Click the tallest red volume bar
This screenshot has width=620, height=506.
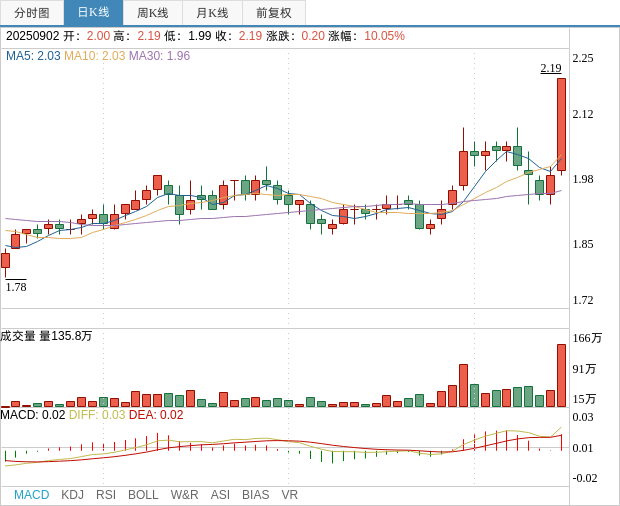561,376
